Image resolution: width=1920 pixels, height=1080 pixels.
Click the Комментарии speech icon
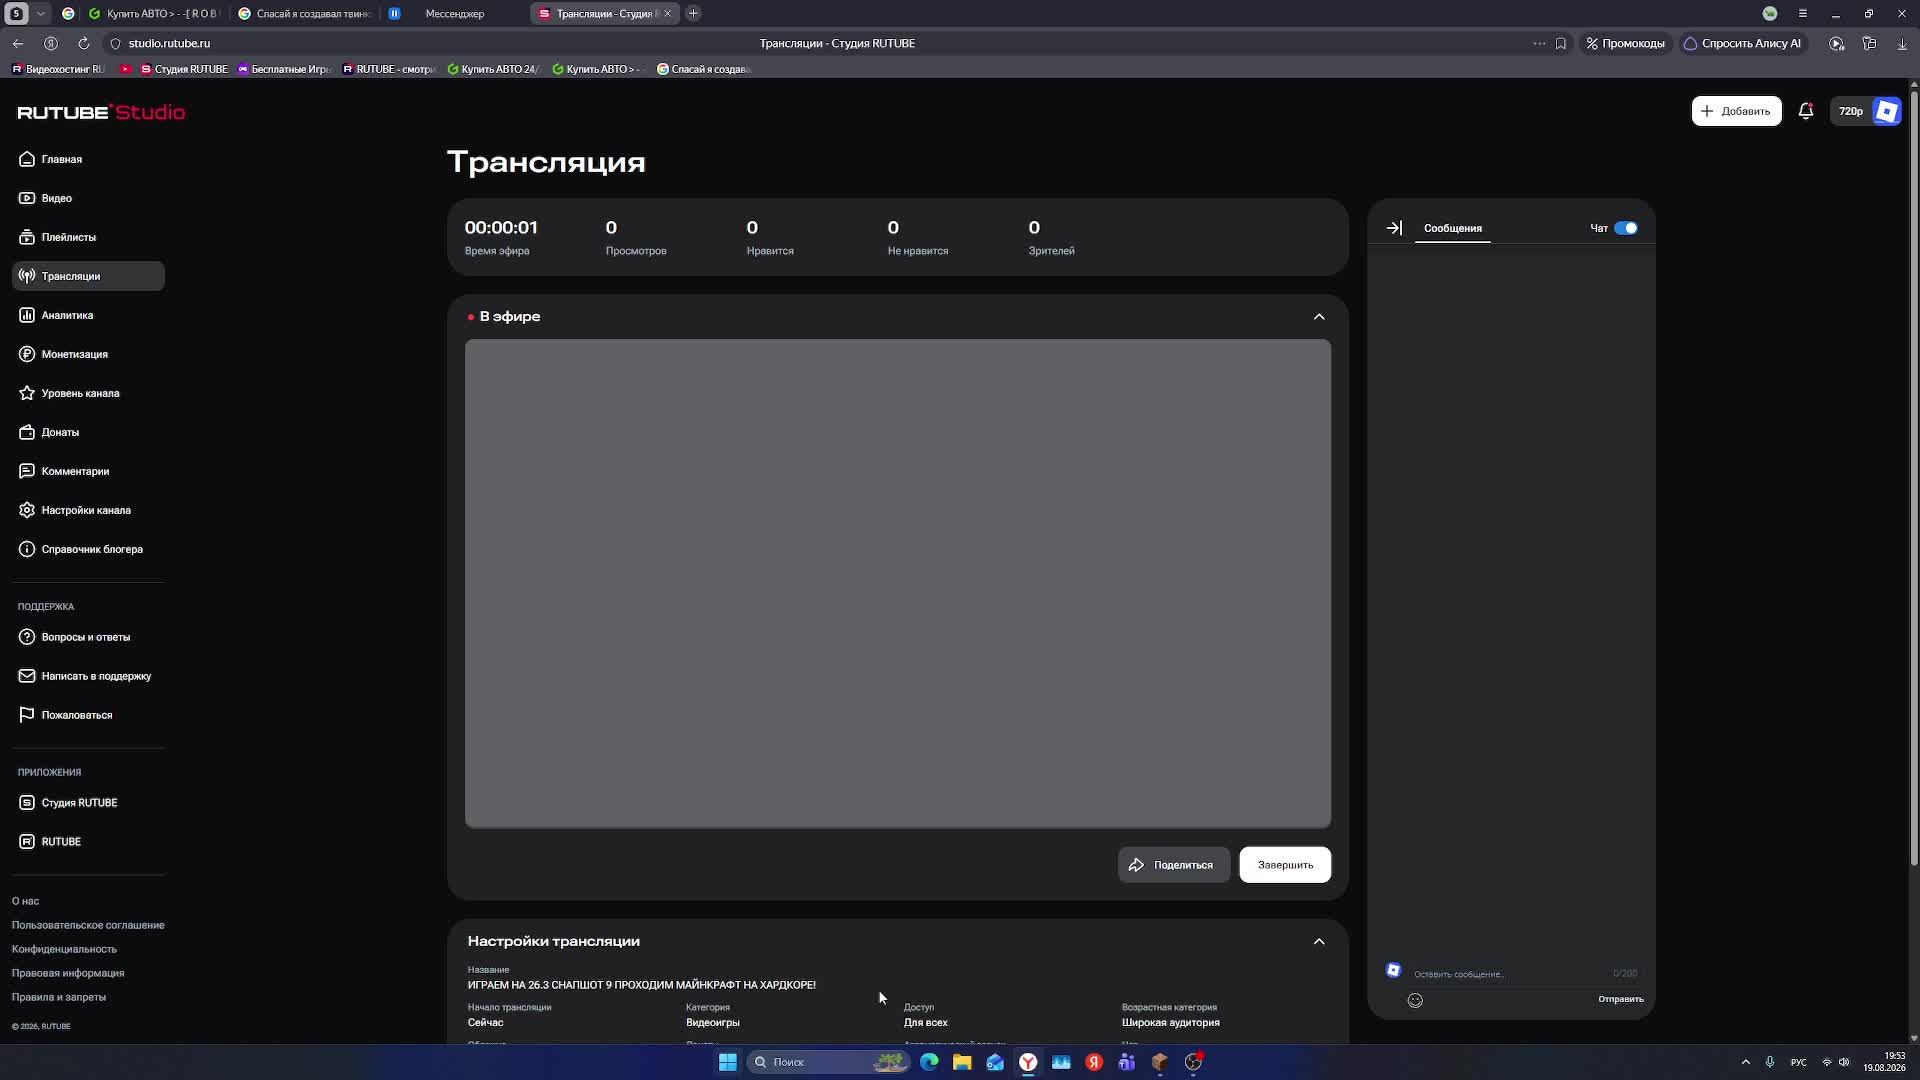27,471
